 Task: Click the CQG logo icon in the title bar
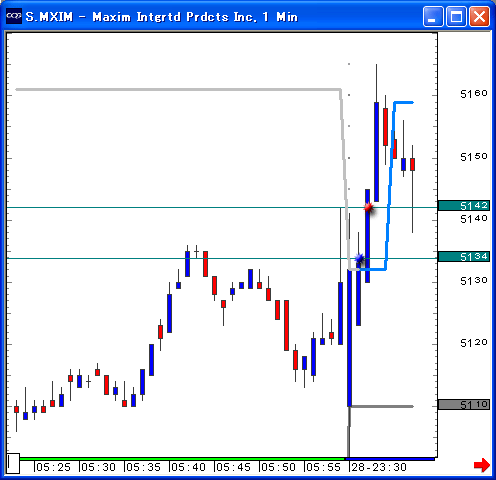point(14,16)
